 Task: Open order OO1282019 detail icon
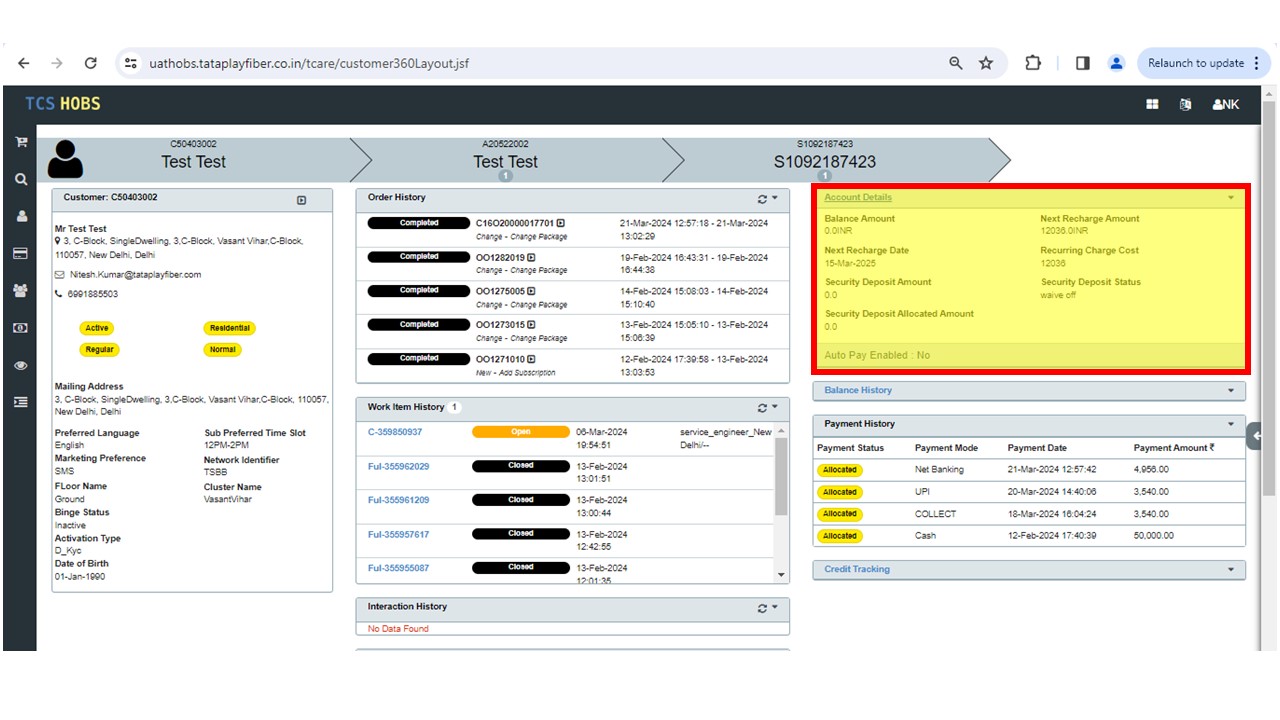(531, 257)
